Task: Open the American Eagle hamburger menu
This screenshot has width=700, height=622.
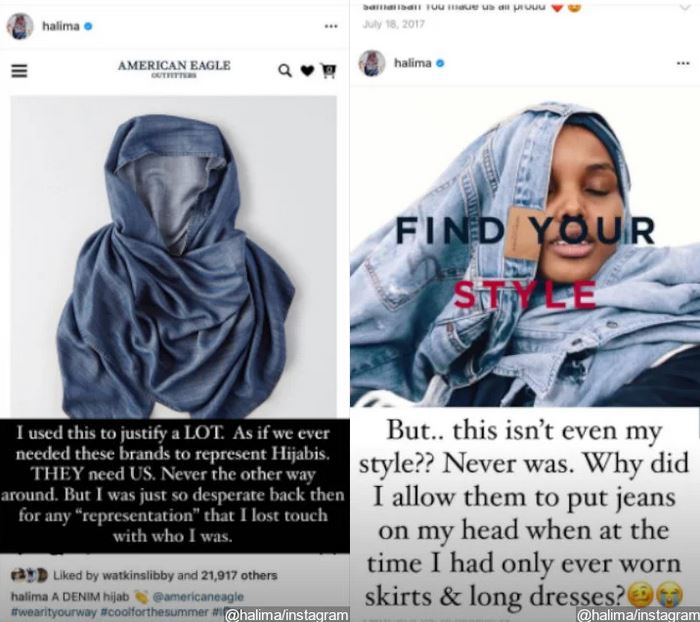Action: (19, 71)
